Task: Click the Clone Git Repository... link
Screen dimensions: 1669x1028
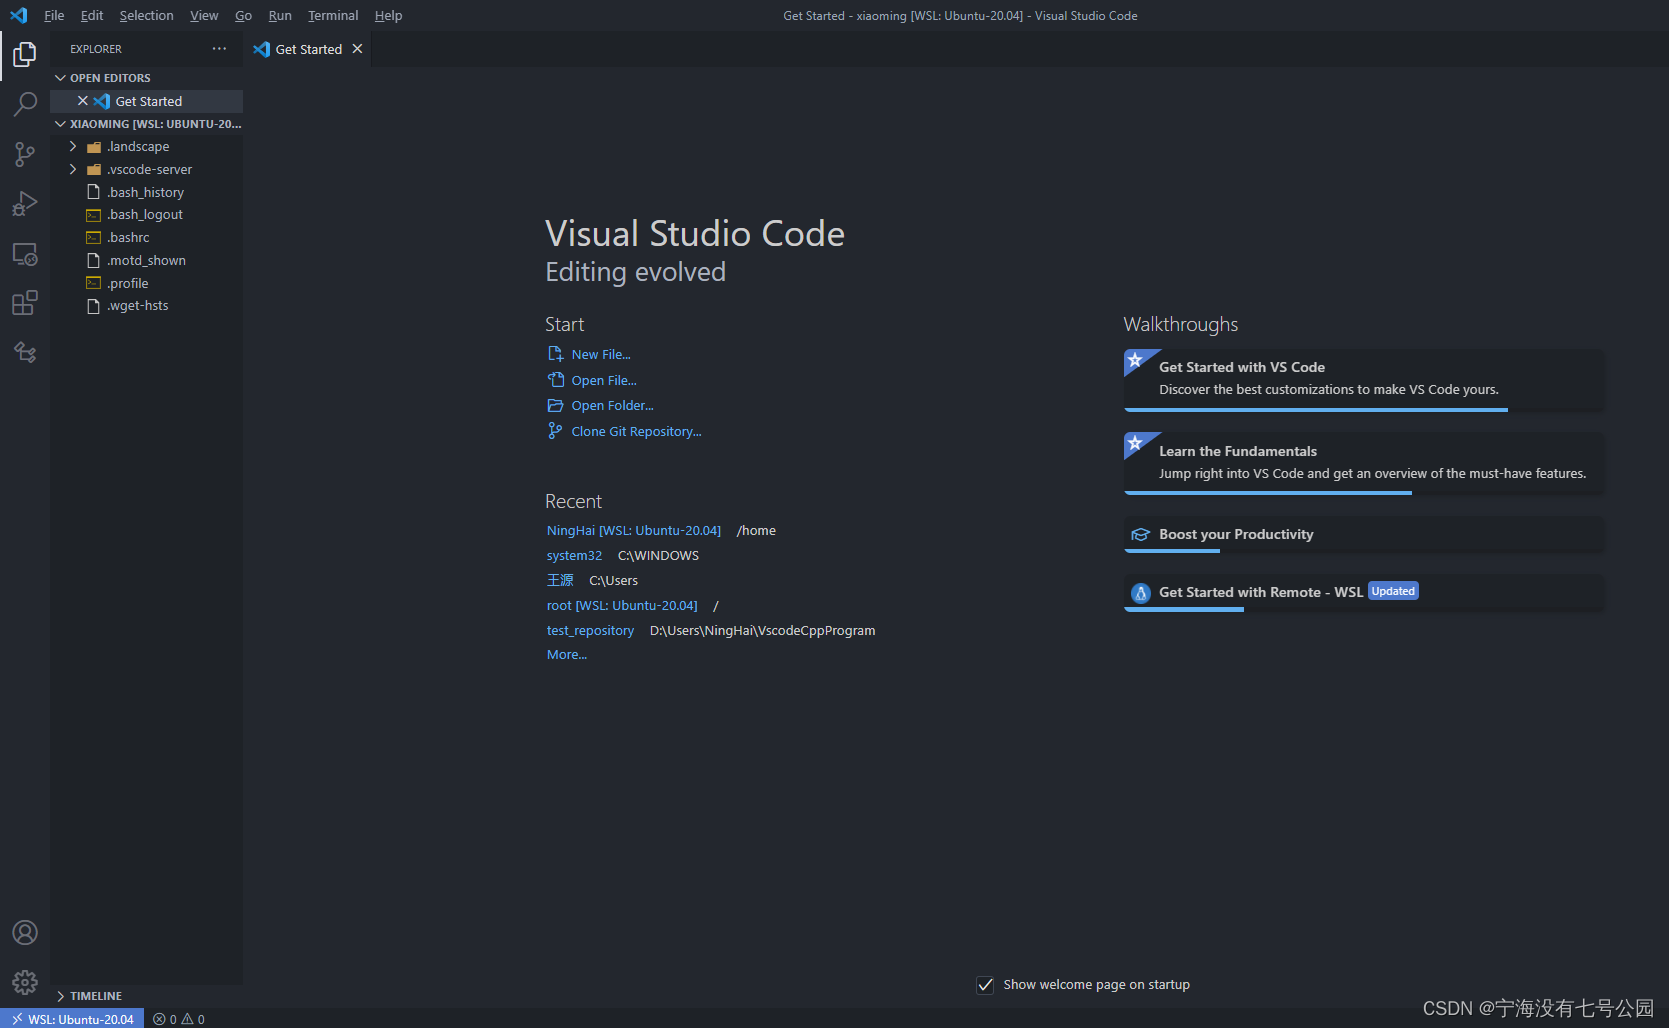Action: (x=636, y=431)
